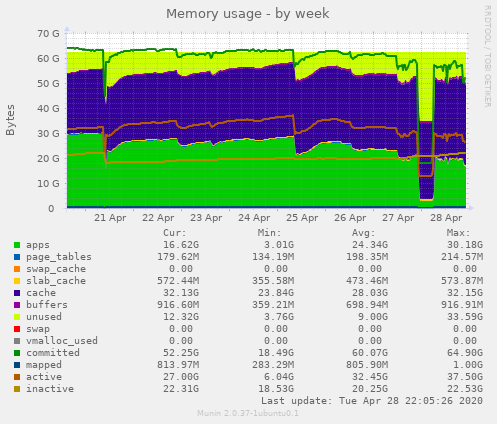Image resolution: width=497 pixels, height=424 pixels.
Task: Click the buffers magenta legend swatch
Action: (x=17, y=305)
